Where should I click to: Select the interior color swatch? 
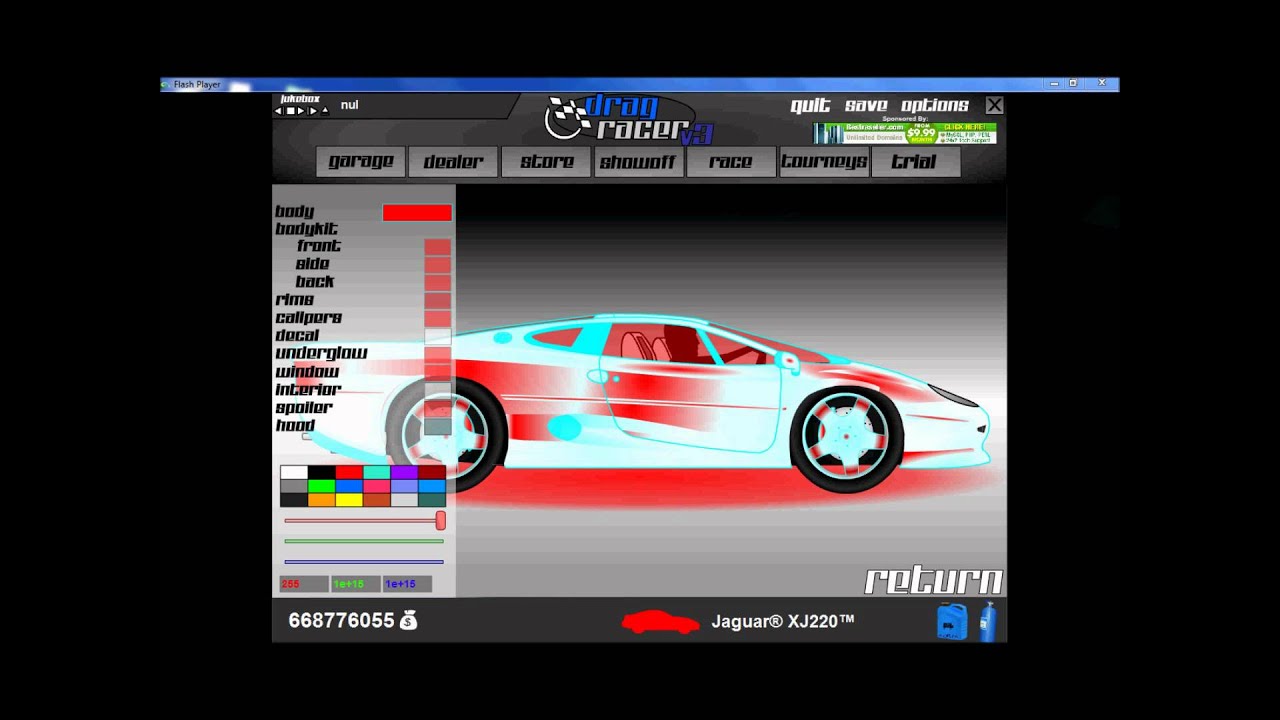click(438, 391)
